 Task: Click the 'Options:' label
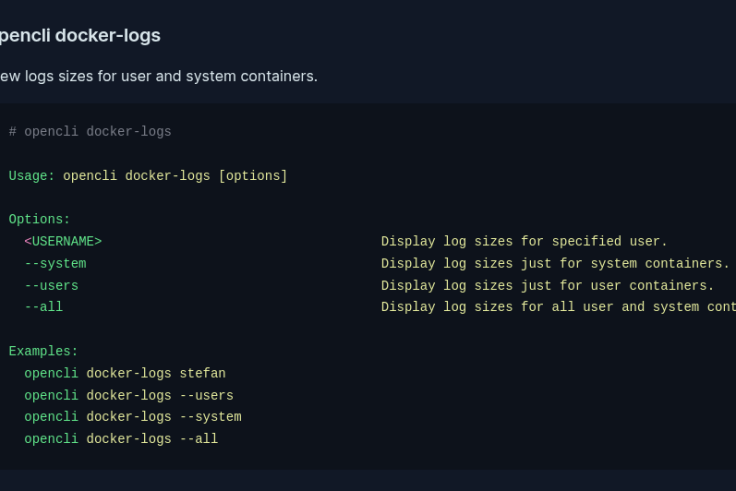coord(39,219)
